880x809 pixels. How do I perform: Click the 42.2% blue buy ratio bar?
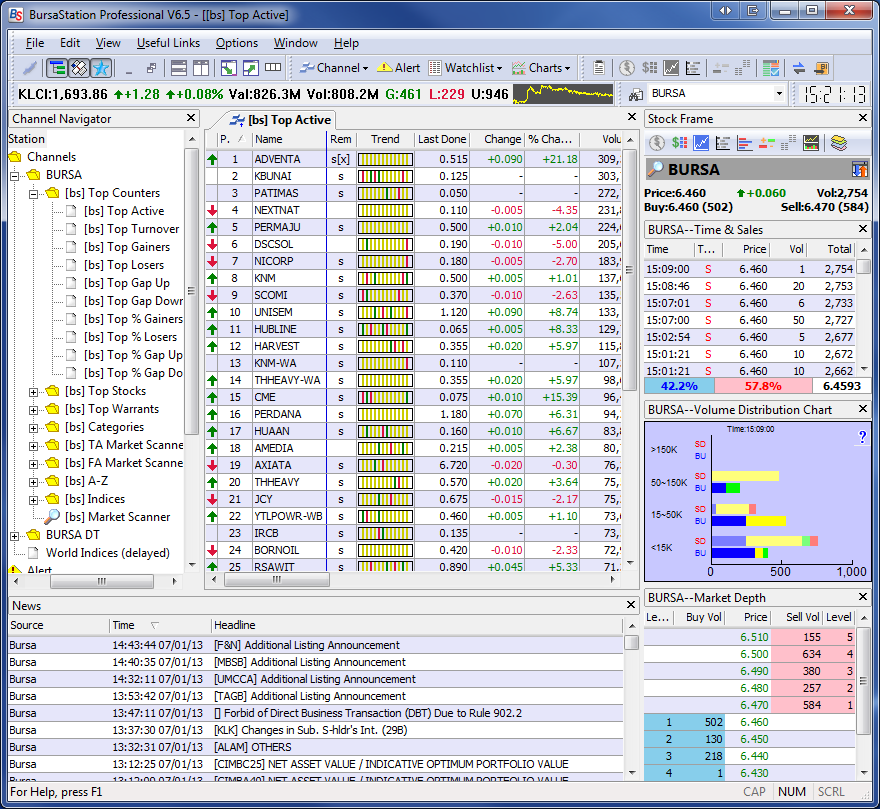pyautogui.click(x=679, y=386)
